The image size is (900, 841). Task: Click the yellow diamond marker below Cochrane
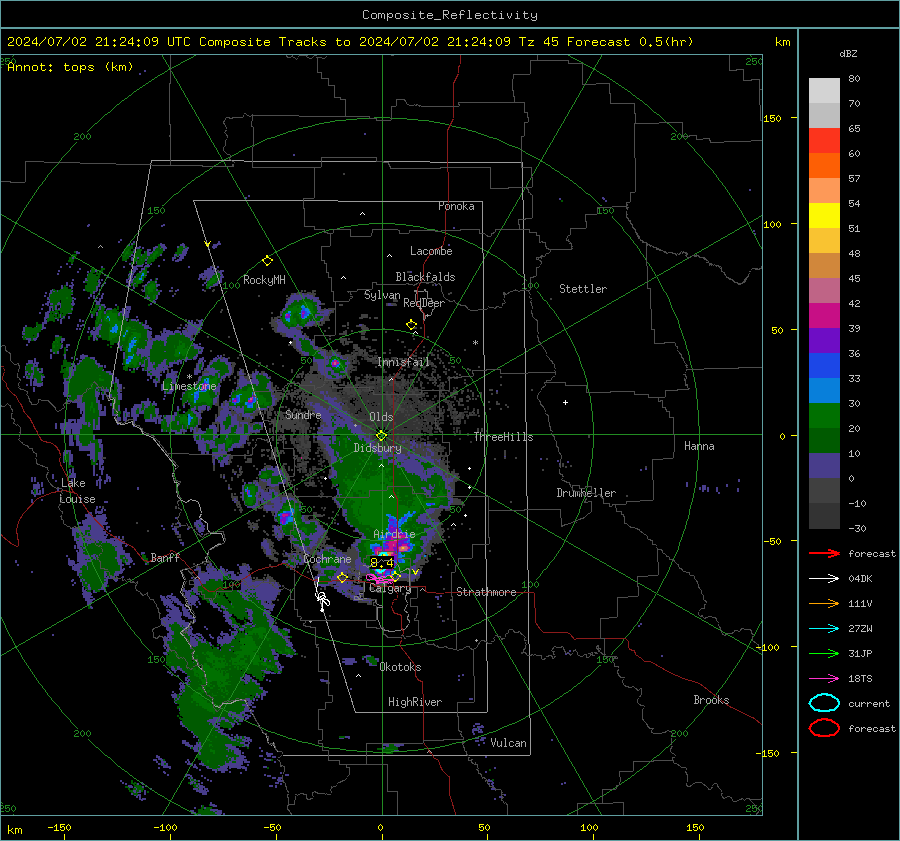click(343, 578)
